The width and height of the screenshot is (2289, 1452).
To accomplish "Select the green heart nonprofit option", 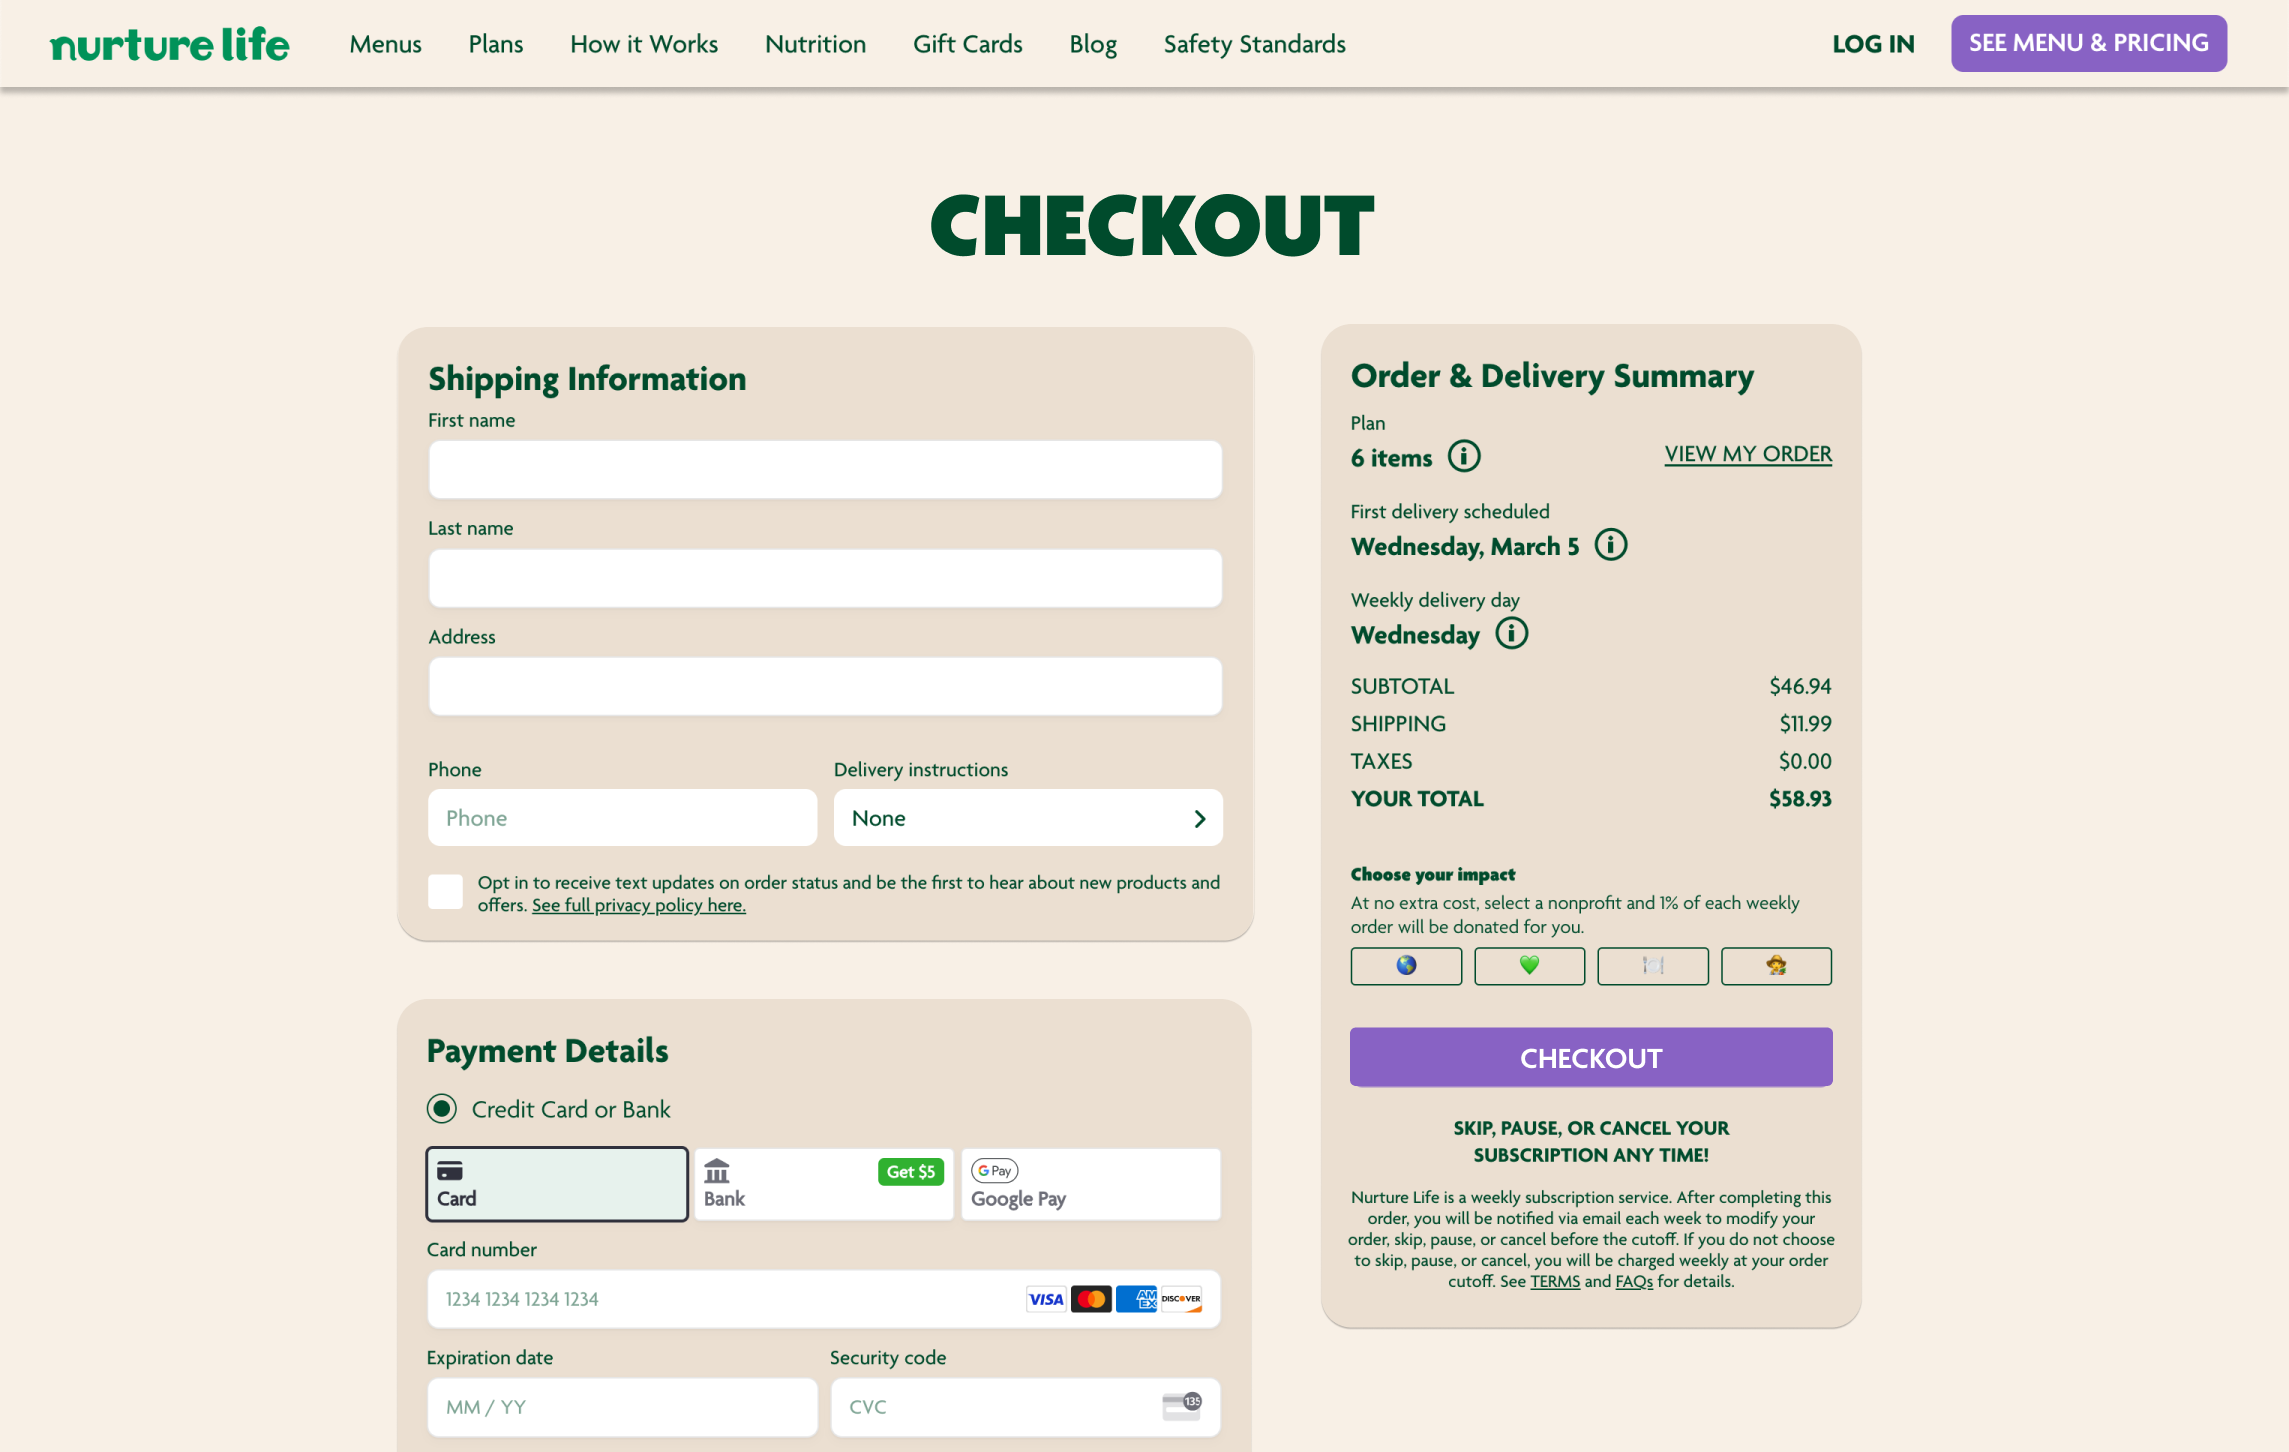I will pos(1528,965).
